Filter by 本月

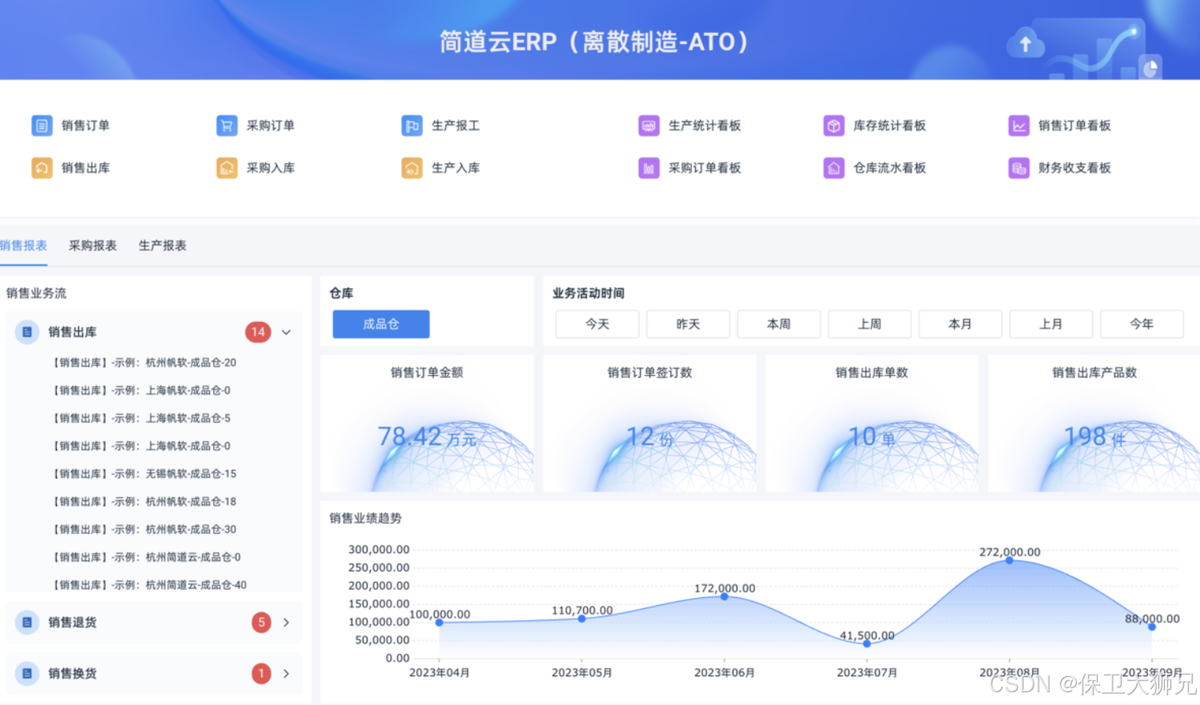pyautogui.click(x=960, y=324)
